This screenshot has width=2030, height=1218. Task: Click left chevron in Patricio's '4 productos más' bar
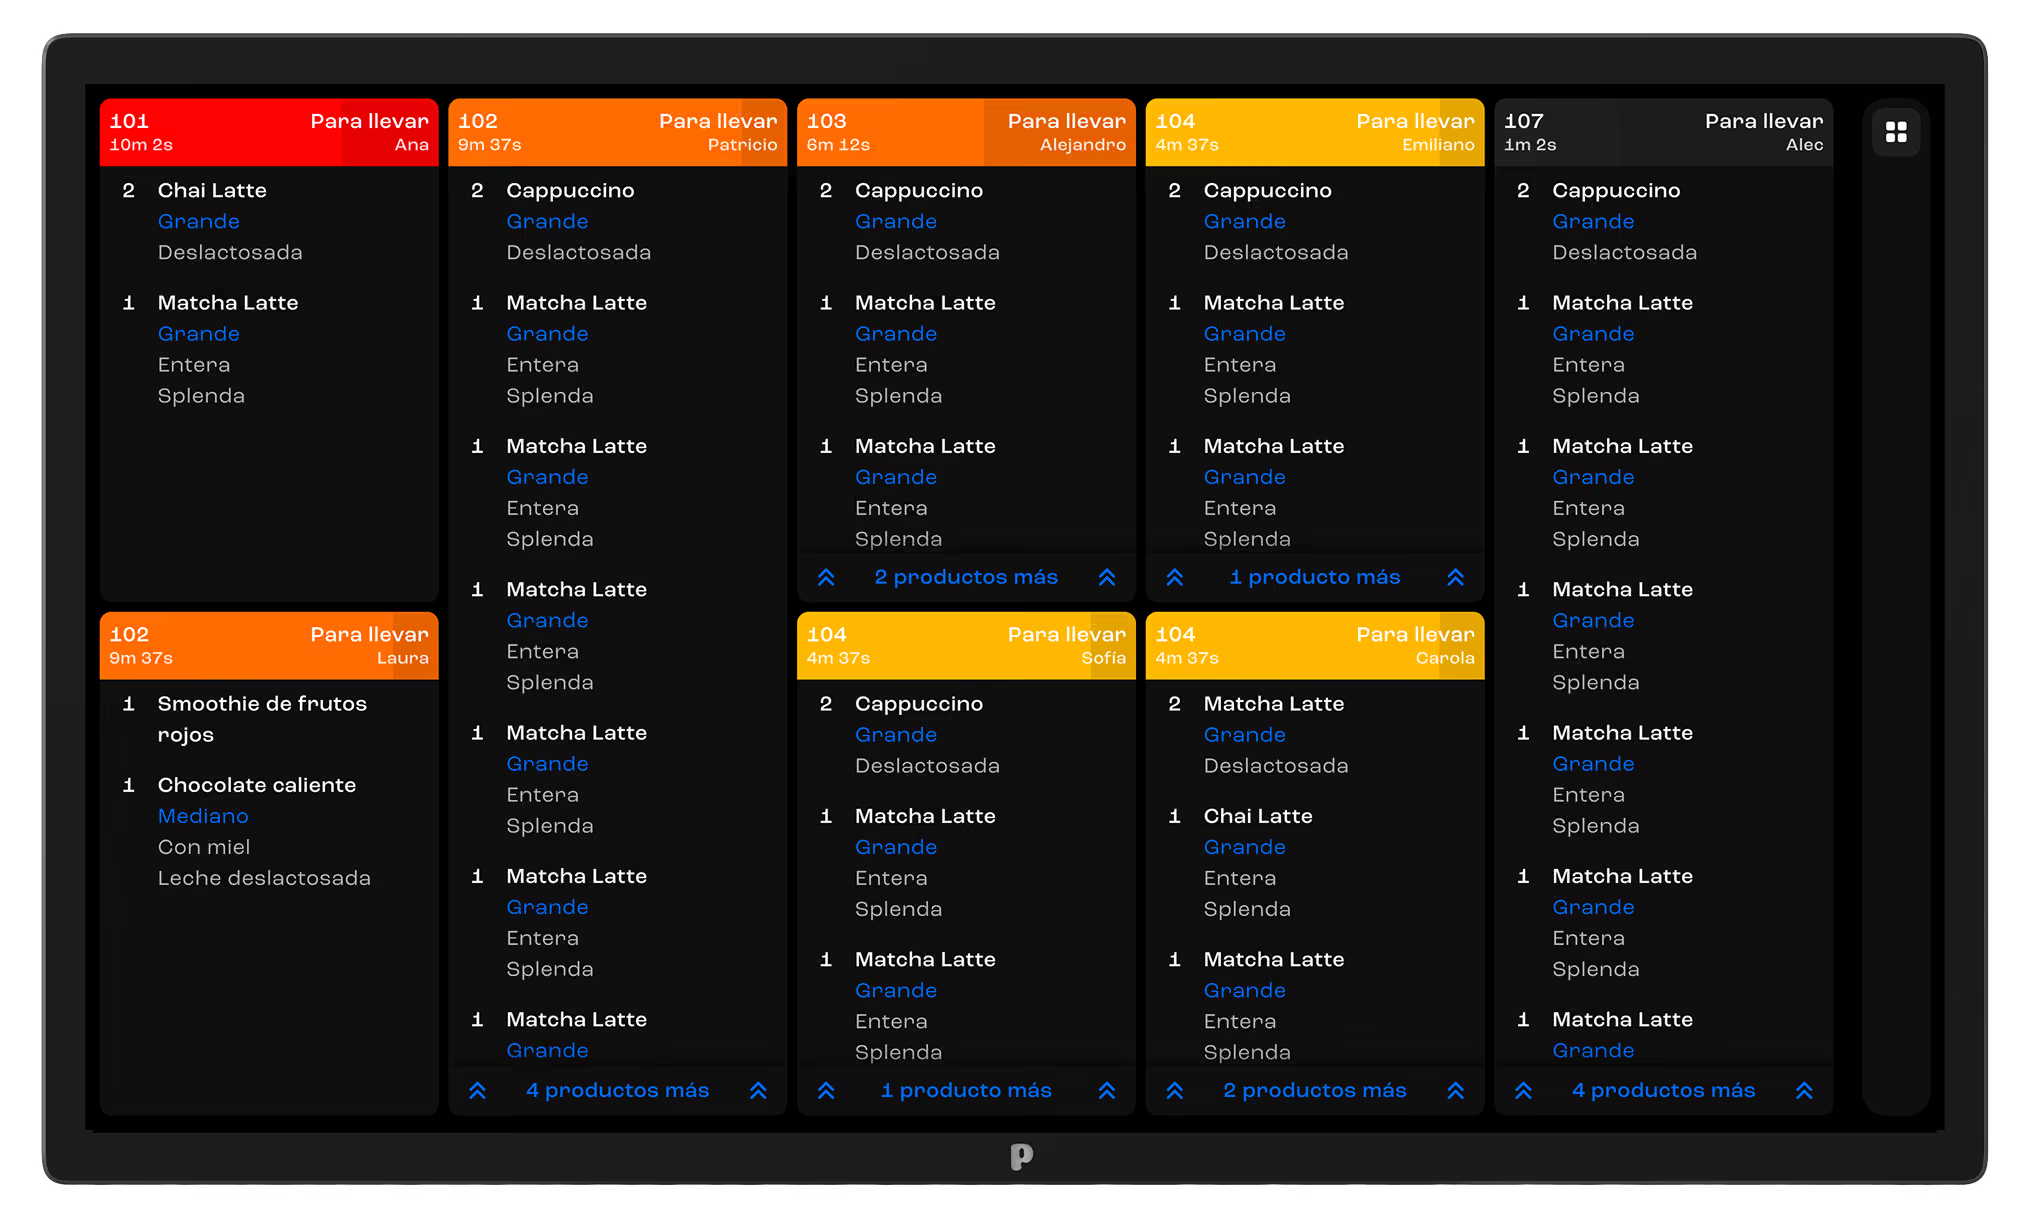478,1090
